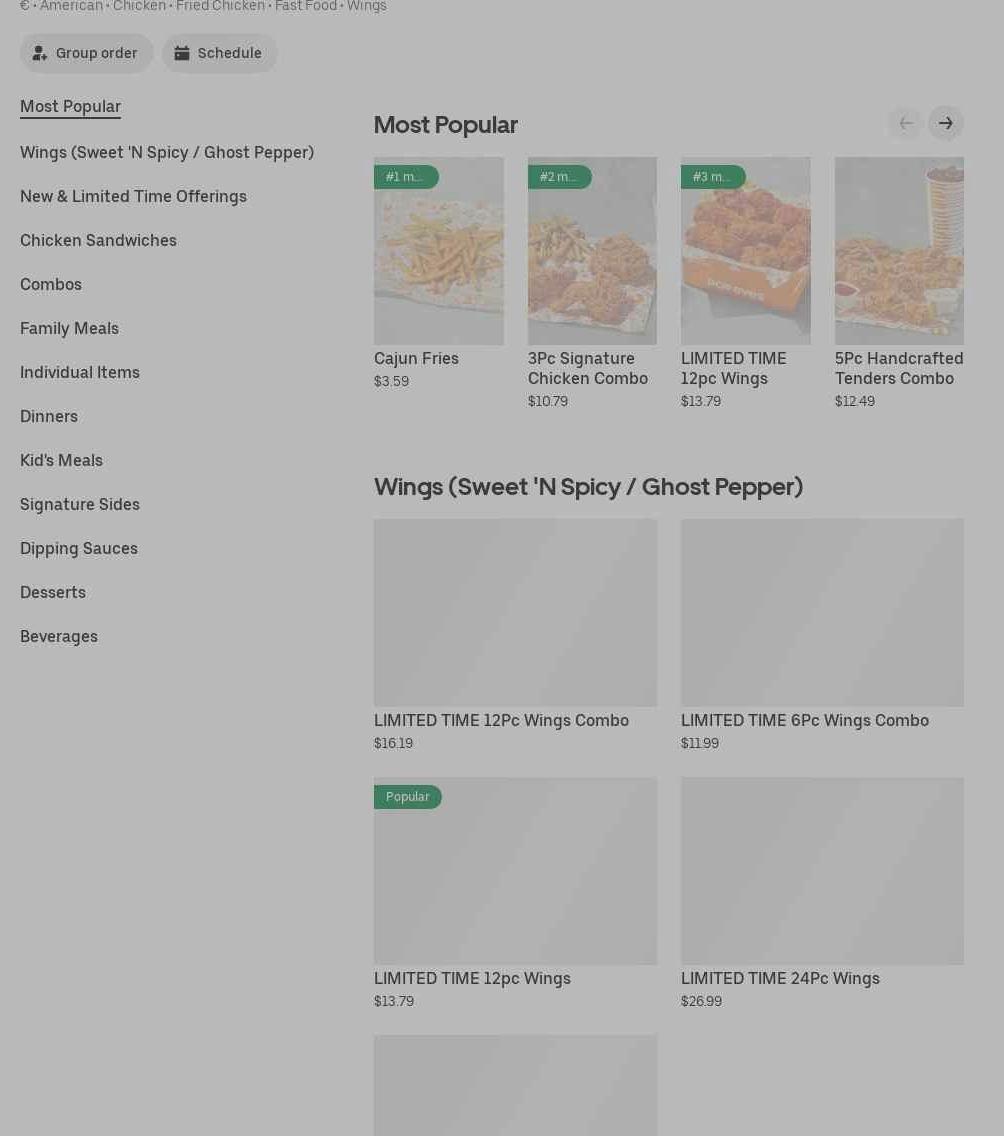This screenshot has width=1004, height=1136.
Task: Go to the Combos category
Action: coord(51,284)
